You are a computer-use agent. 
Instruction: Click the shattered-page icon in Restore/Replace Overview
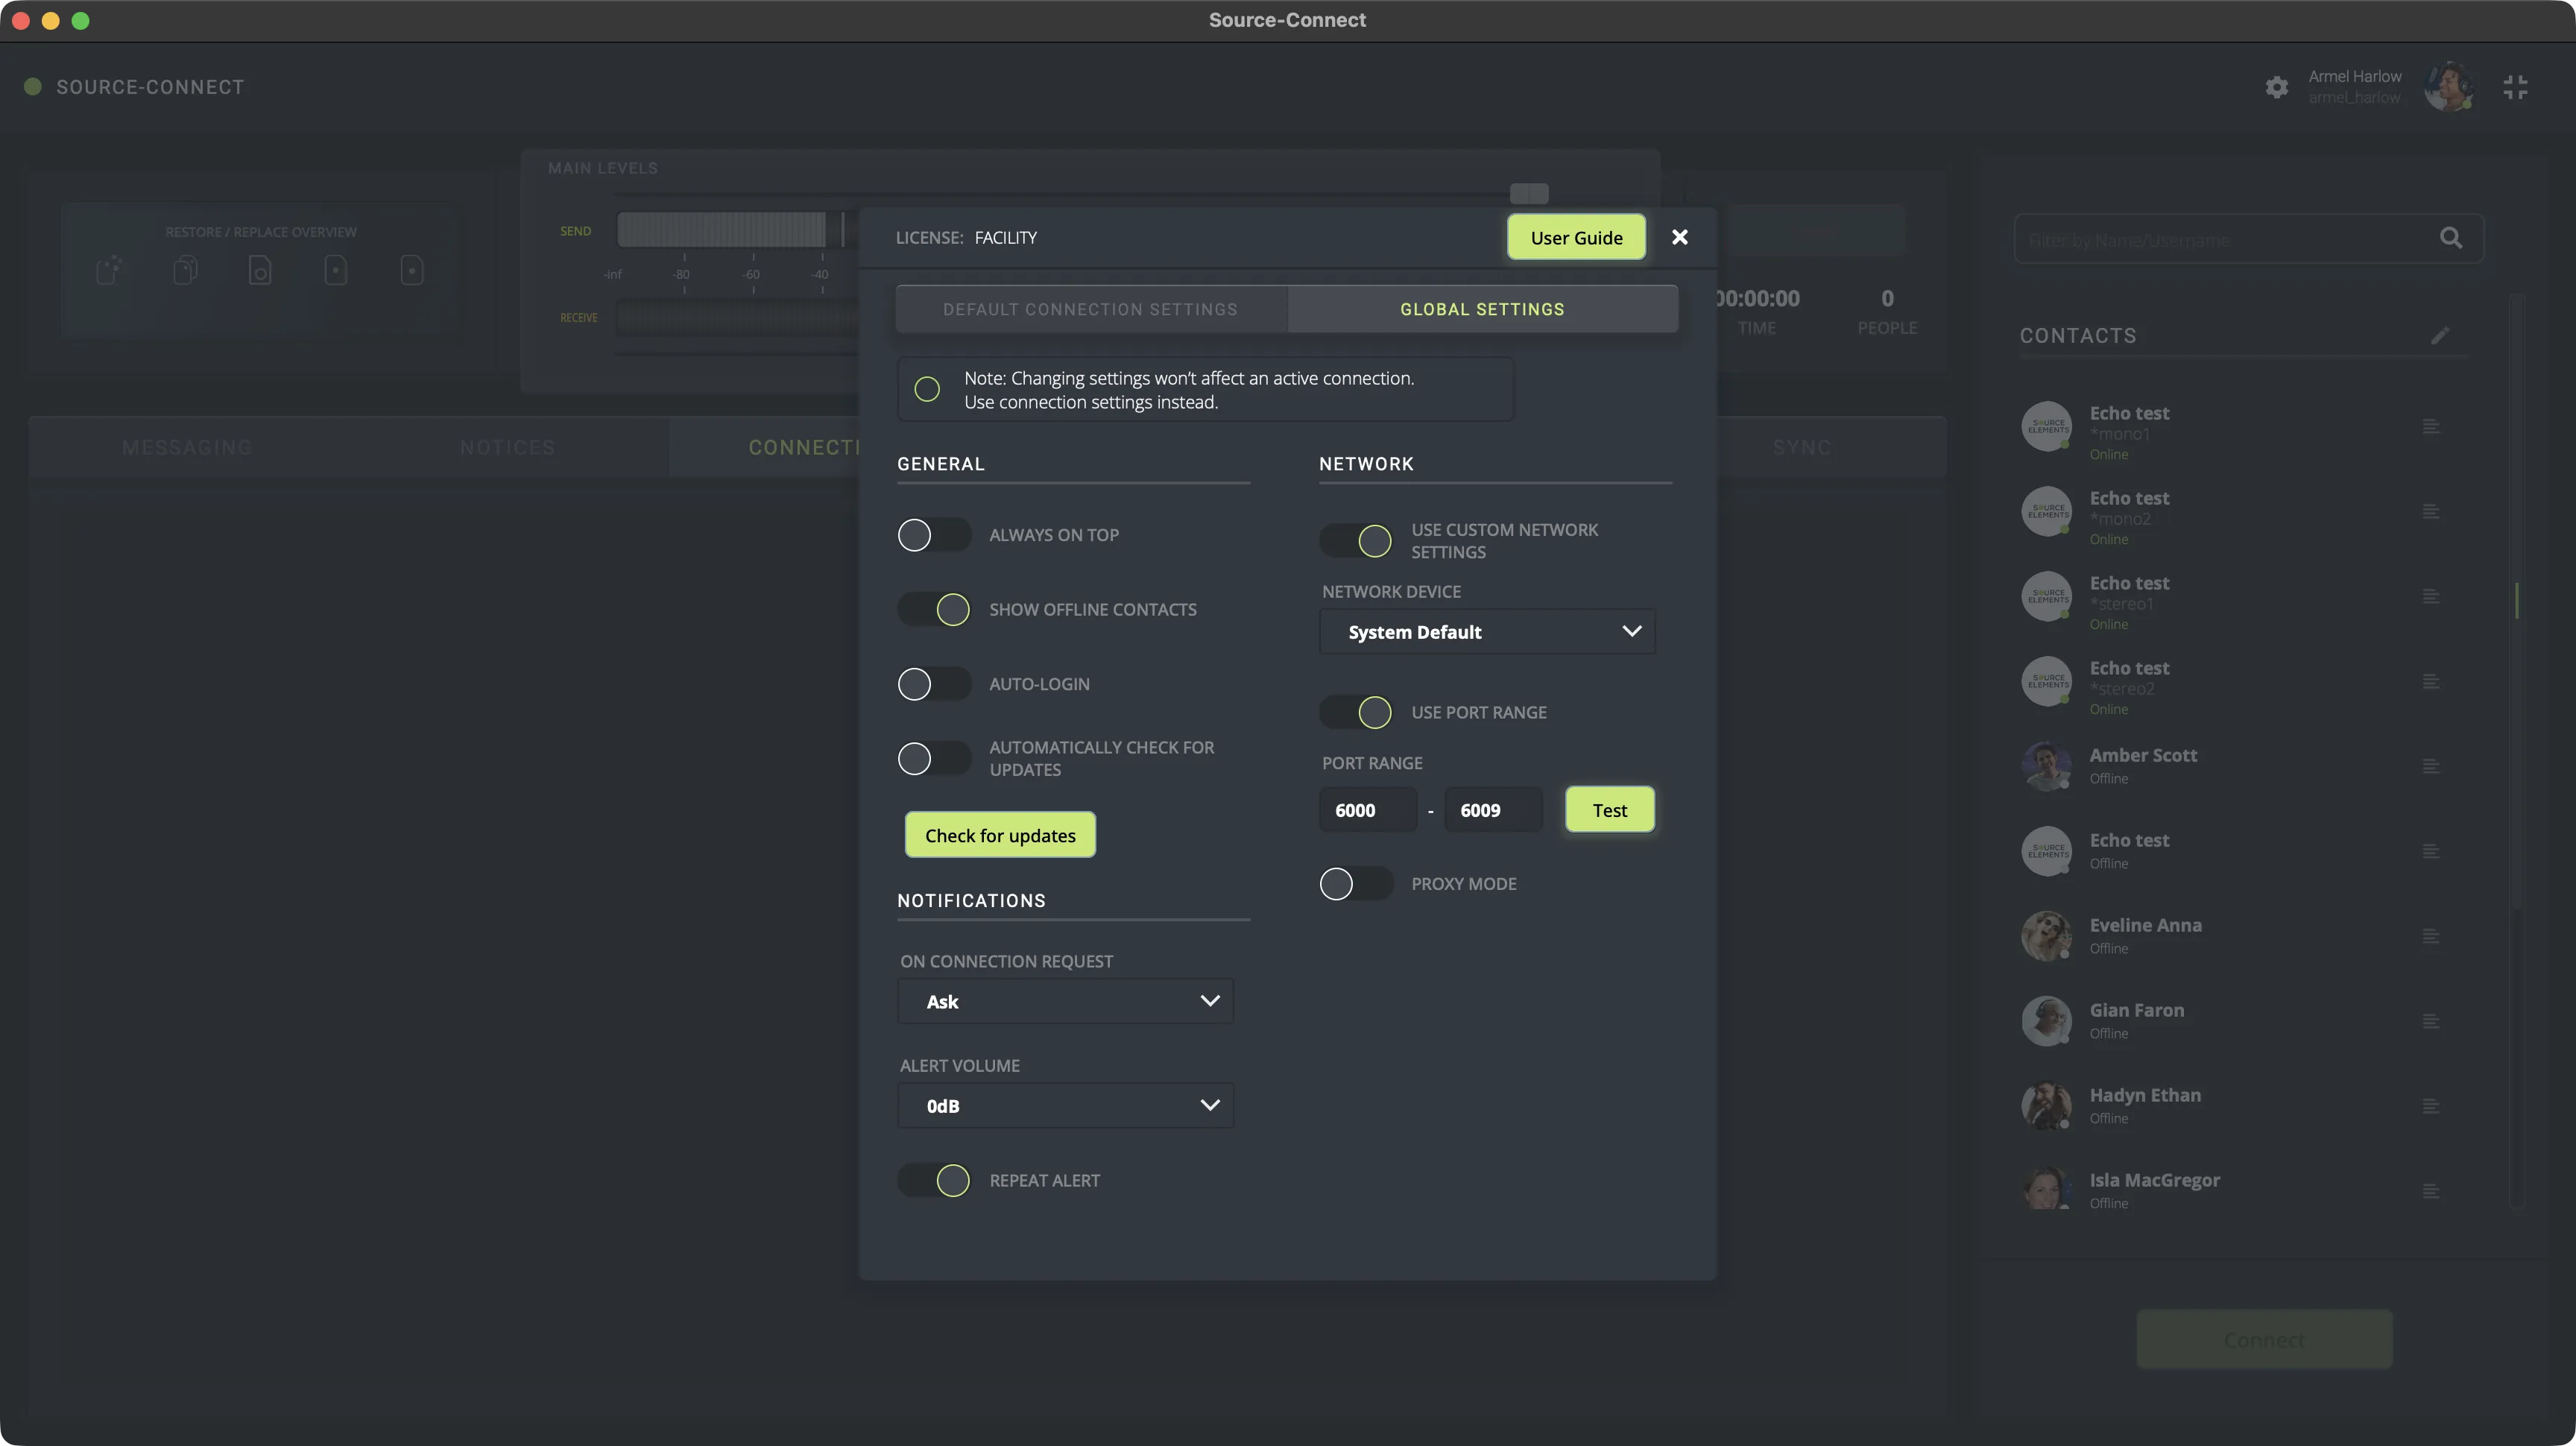tap(109, 270)
